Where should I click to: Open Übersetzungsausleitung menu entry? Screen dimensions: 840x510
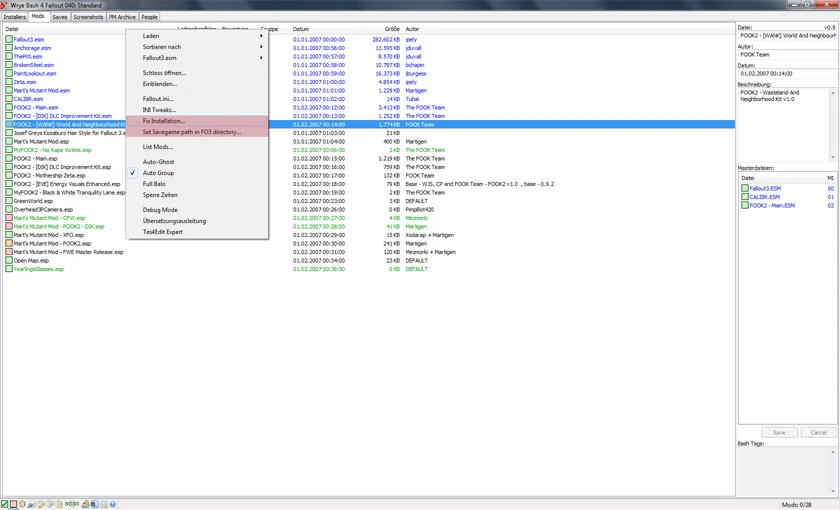197,221
